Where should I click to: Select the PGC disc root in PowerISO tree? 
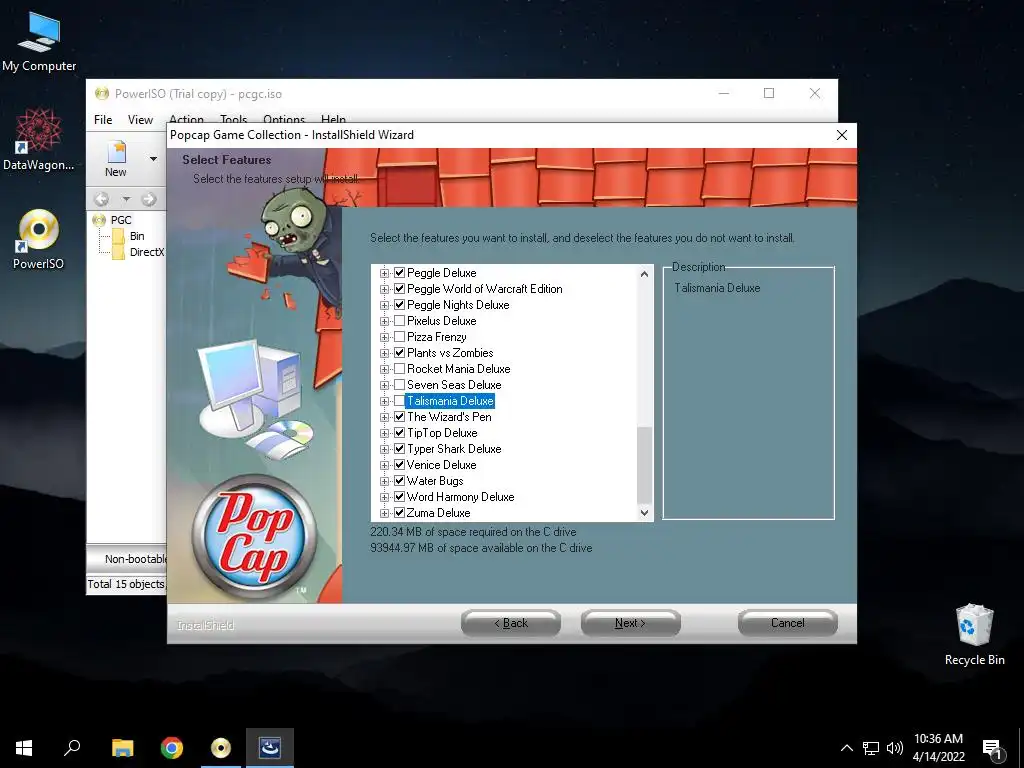click(121, 220)
